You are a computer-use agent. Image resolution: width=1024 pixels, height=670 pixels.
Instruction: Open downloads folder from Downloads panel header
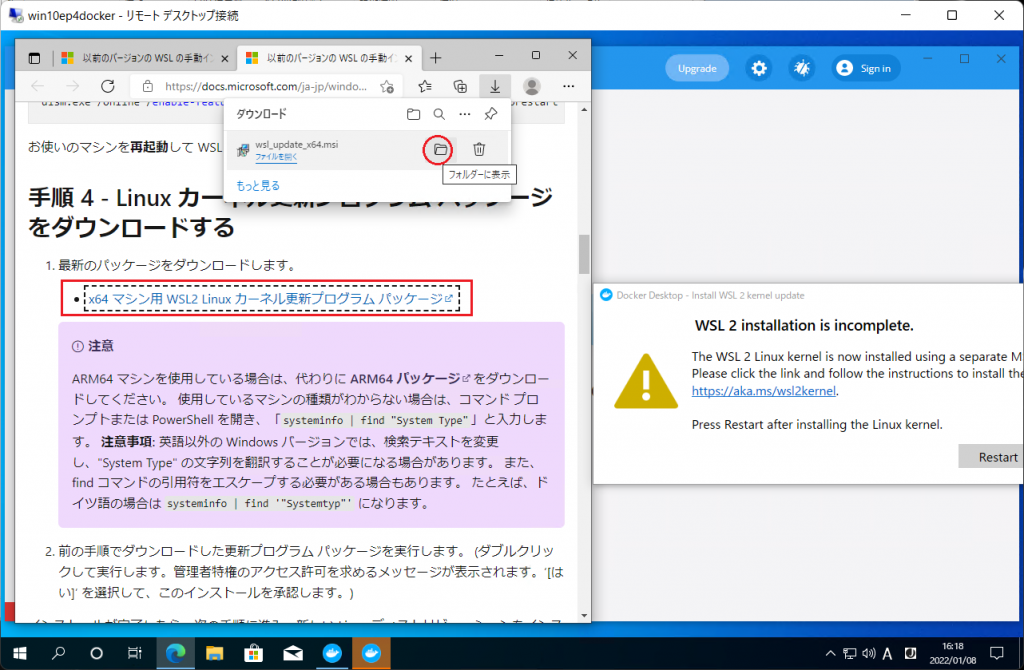pyautogui.click(x=413, y=114)
